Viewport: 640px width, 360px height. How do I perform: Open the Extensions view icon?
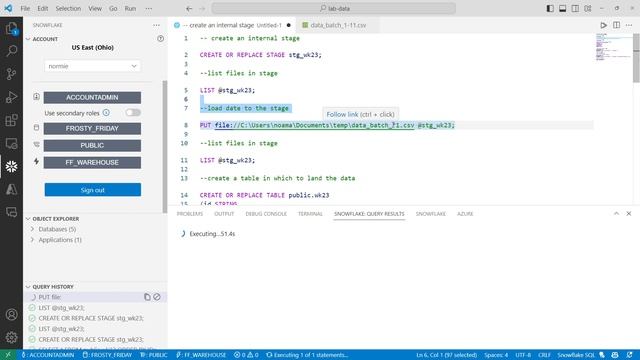[x=11, y=120]
